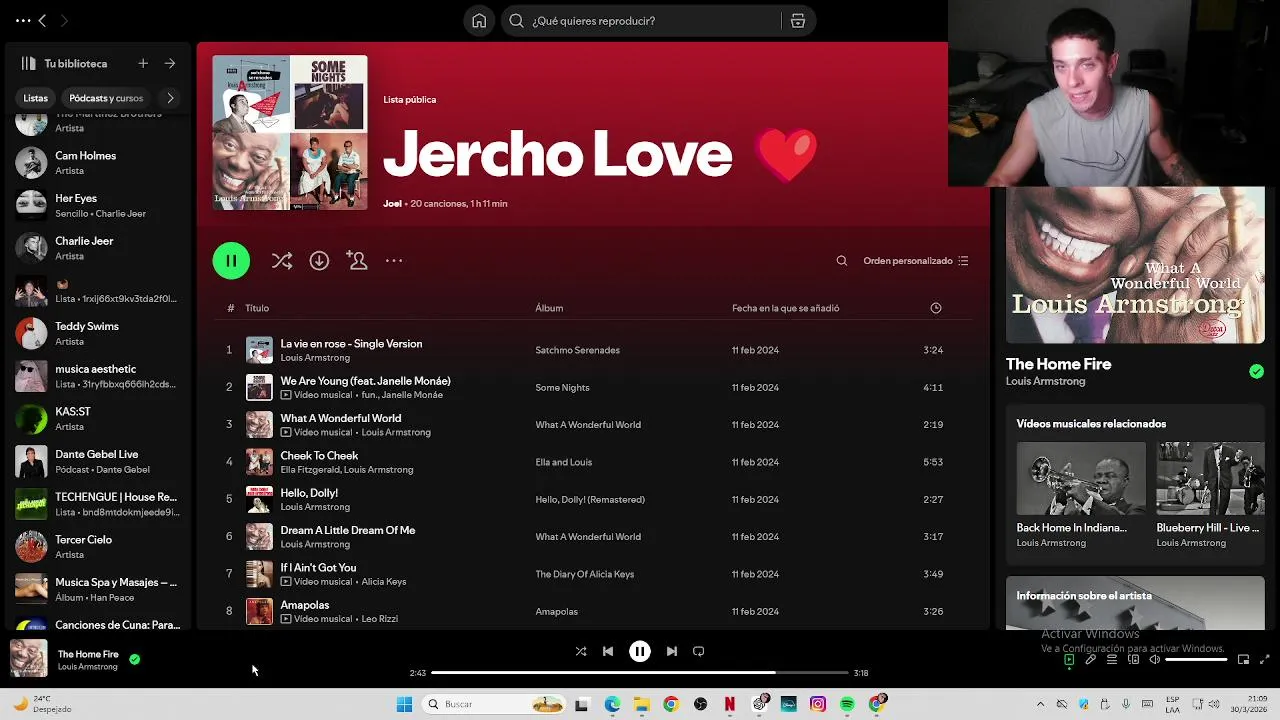Go back with the left navigation arrow
This screenshot has width=1280, height=720.
click(42, 20)
